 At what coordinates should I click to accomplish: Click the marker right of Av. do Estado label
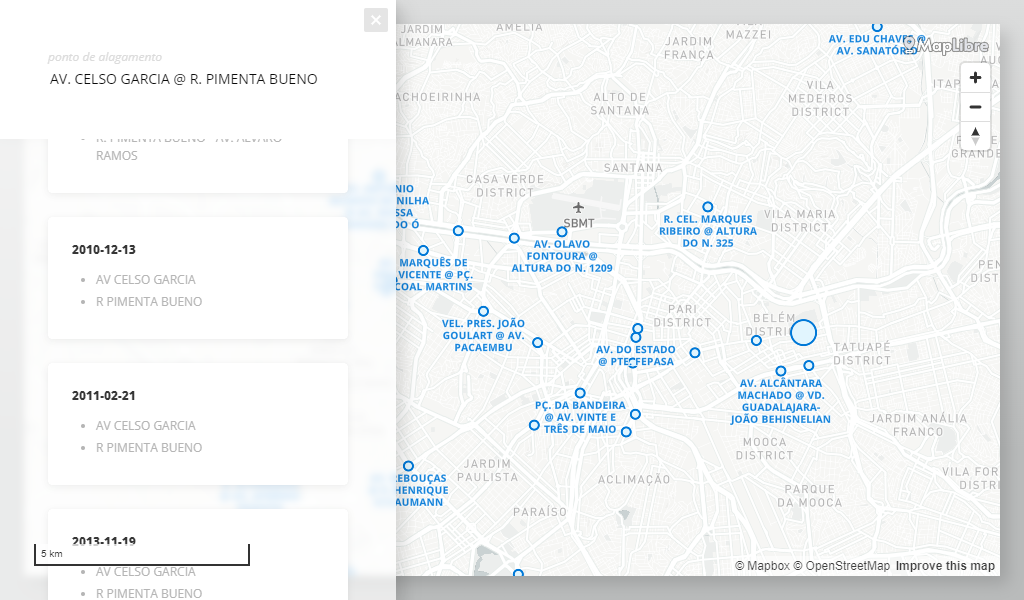pyautogui.click(x=695, y=353)
